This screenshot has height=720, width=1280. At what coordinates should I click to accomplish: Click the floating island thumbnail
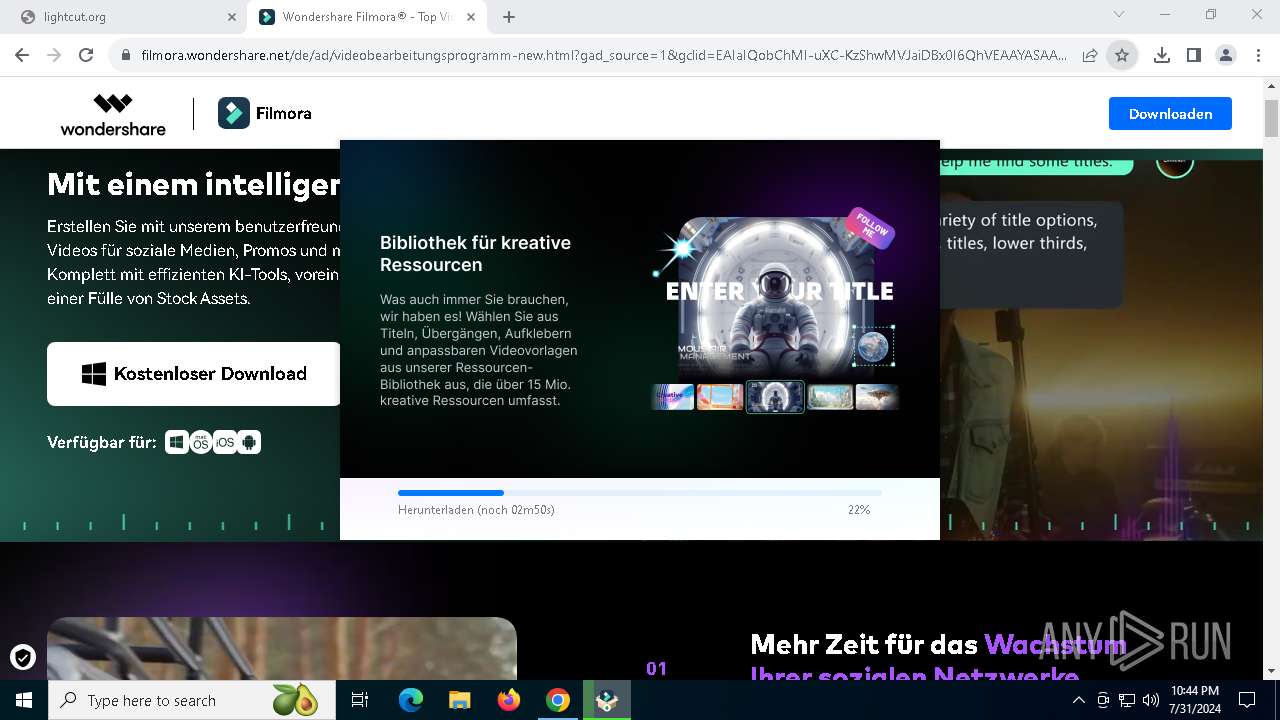[877, 397]
